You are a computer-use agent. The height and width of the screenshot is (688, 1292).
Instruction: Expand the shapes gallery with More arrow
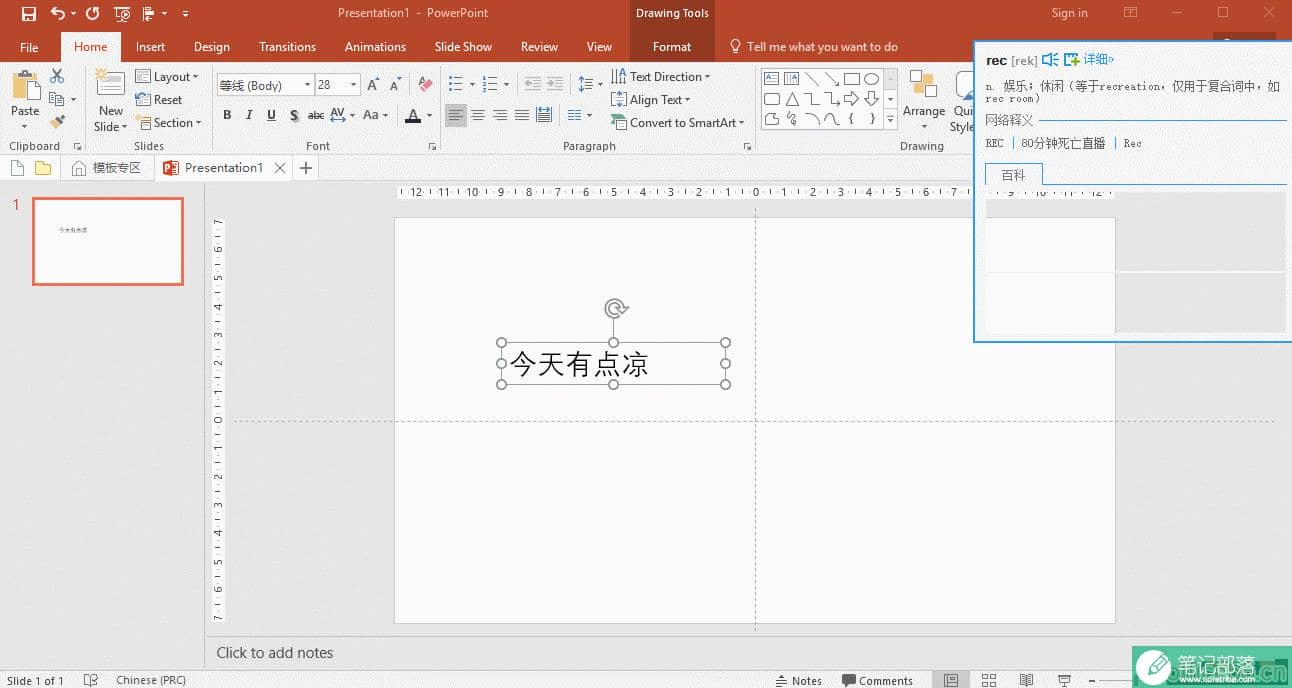pos(890,120)
